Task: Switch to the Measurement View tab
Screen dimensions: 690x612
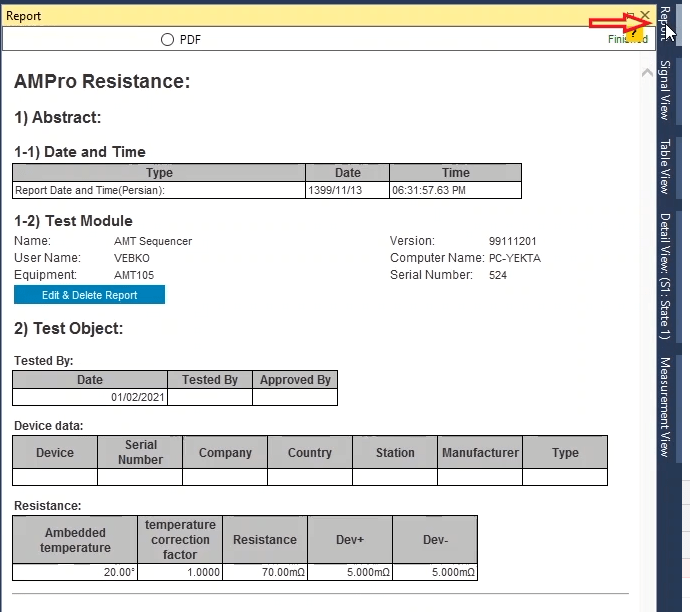Action: coord(665,406)
